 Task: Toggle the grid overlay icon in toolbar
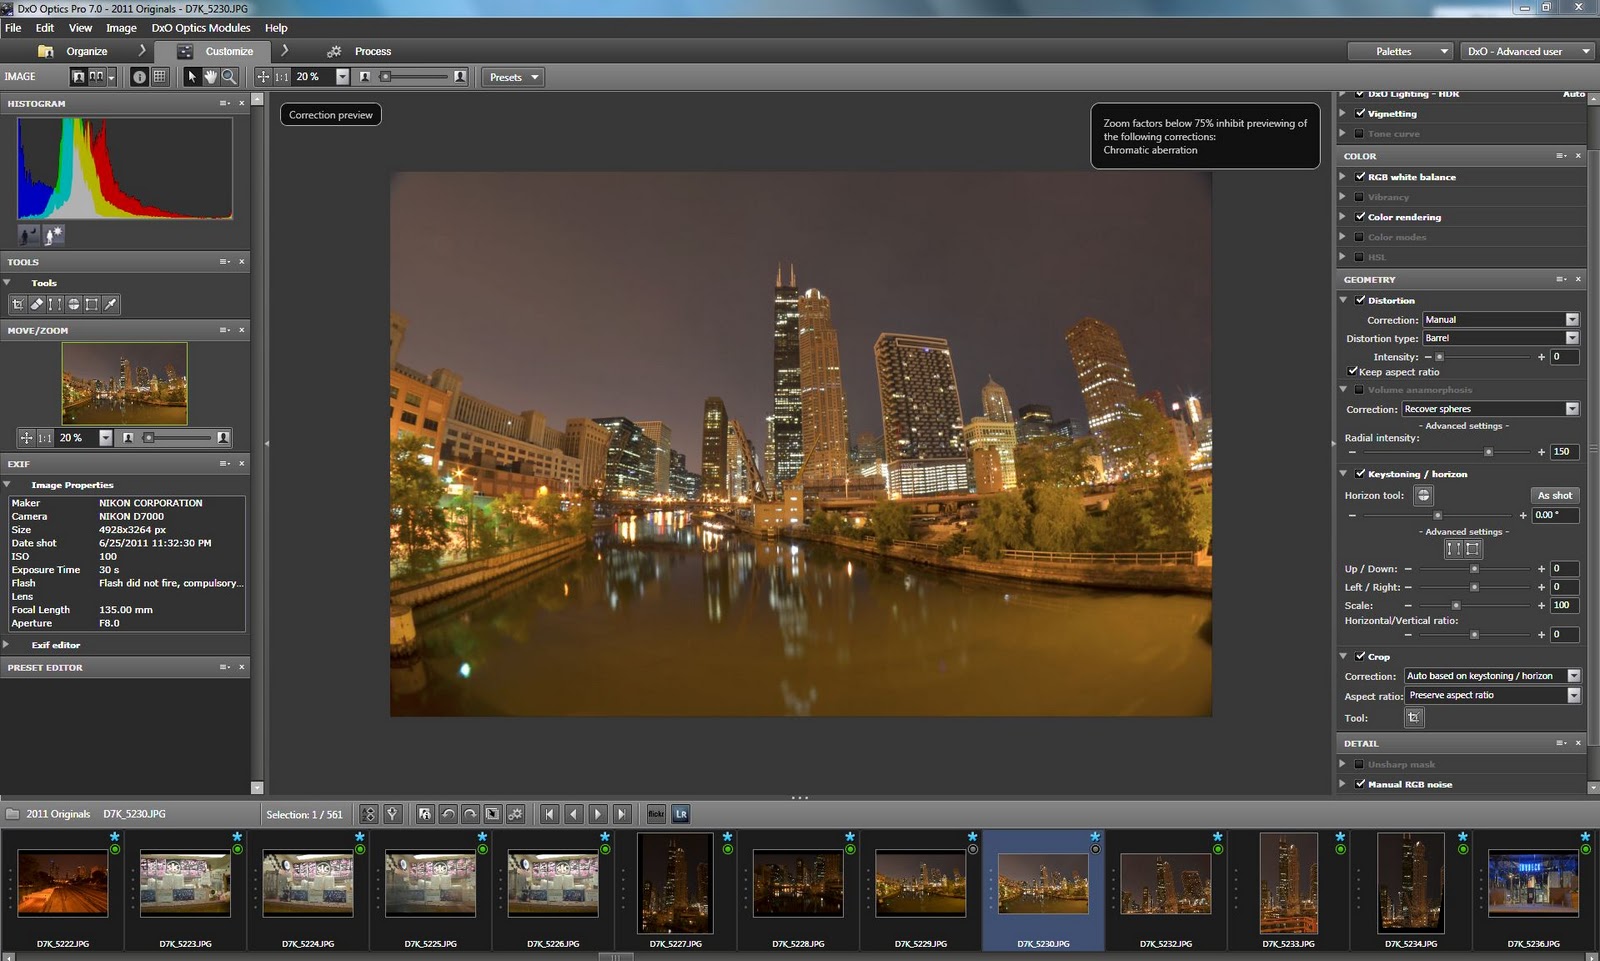[x=159, y=77]
